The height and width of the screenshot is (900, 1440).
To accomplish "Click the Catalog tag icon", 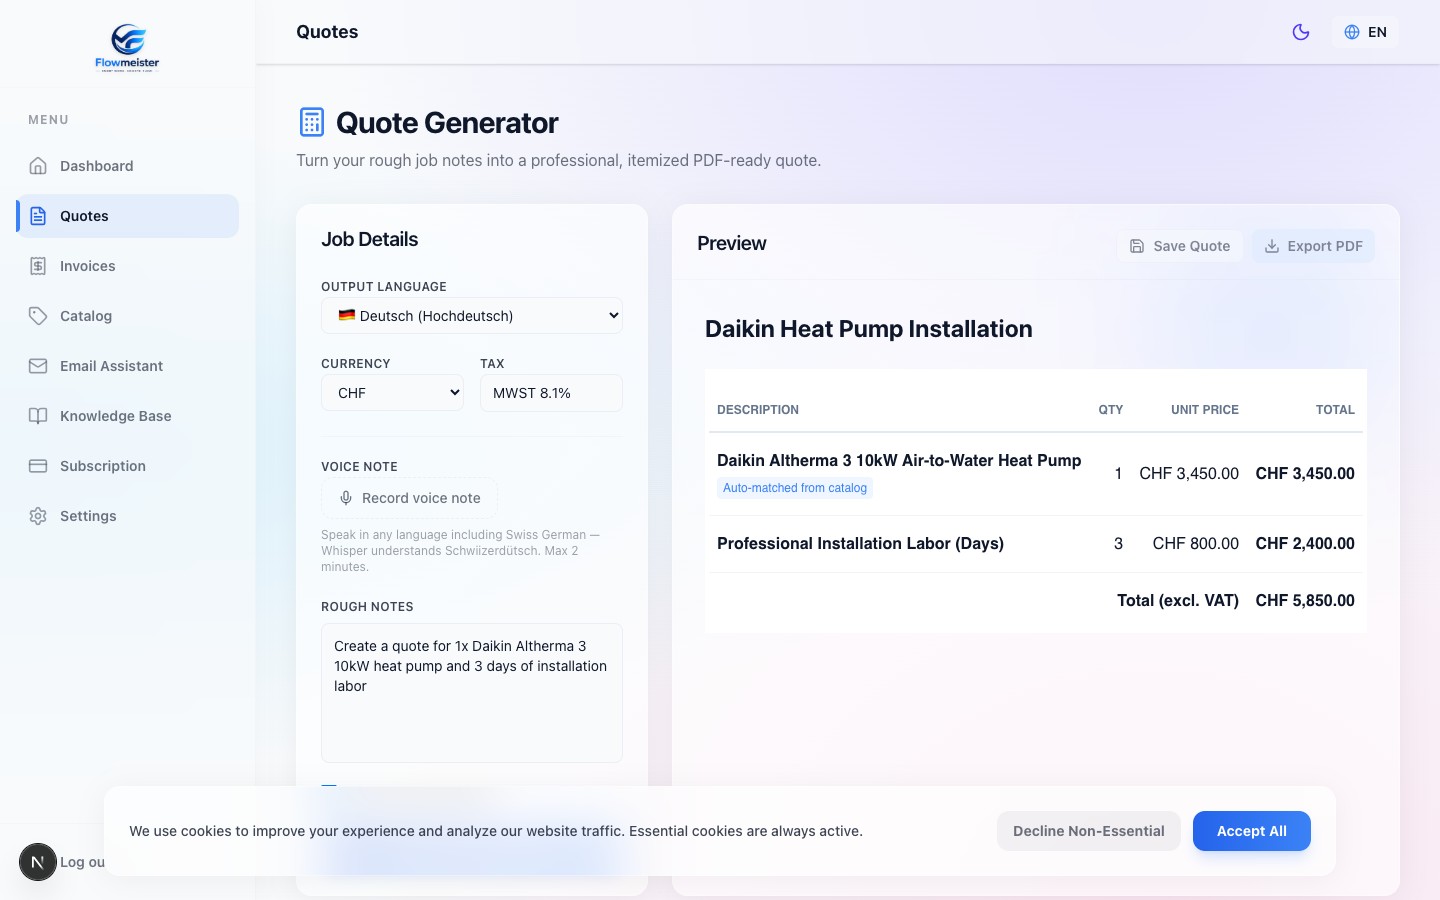I will (x=38, y=316).
